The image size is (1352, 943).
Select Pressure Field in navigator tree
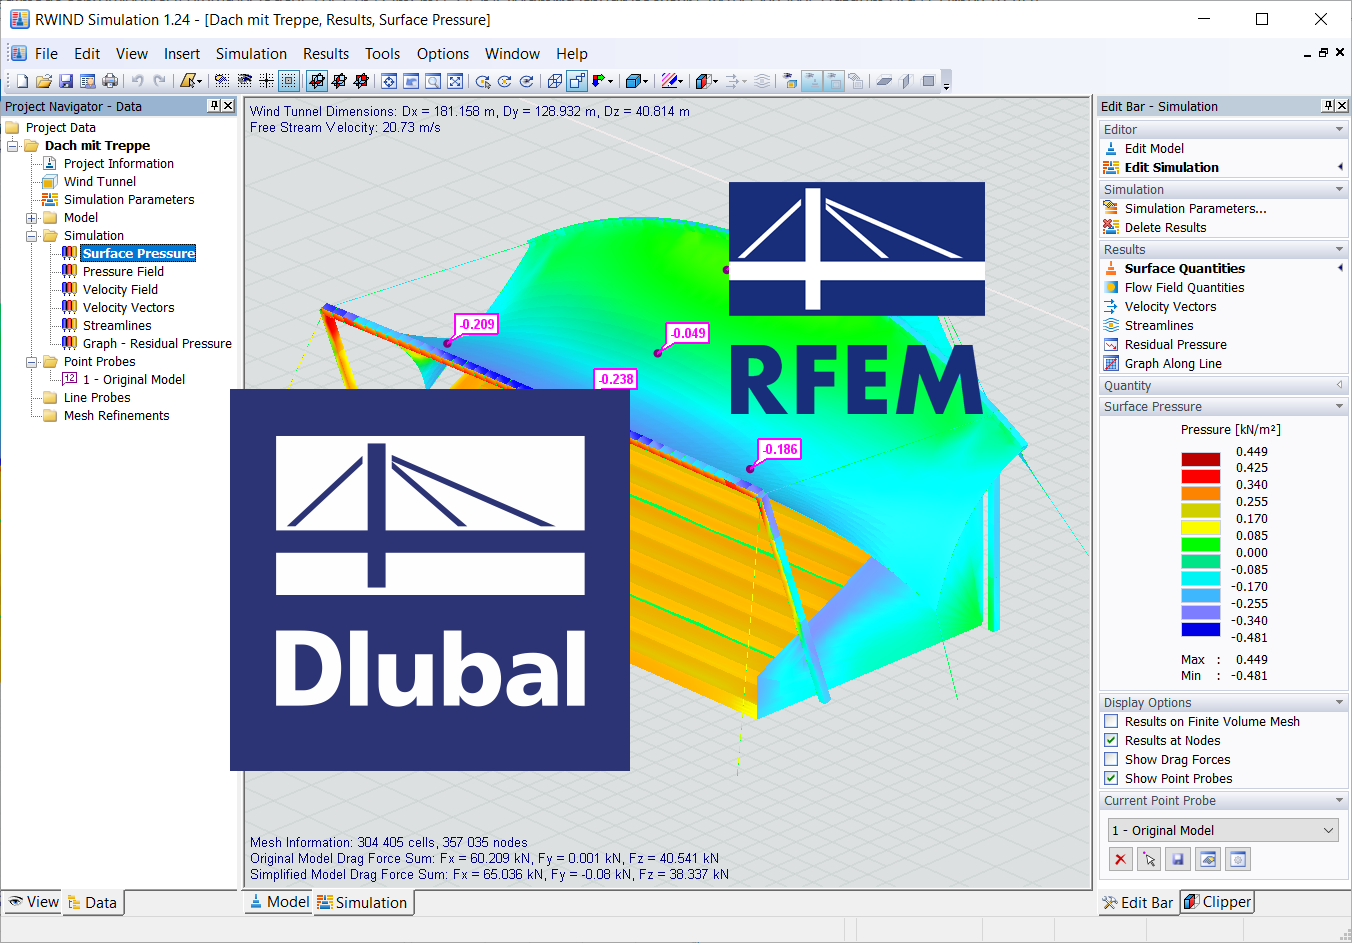[123, 272]
